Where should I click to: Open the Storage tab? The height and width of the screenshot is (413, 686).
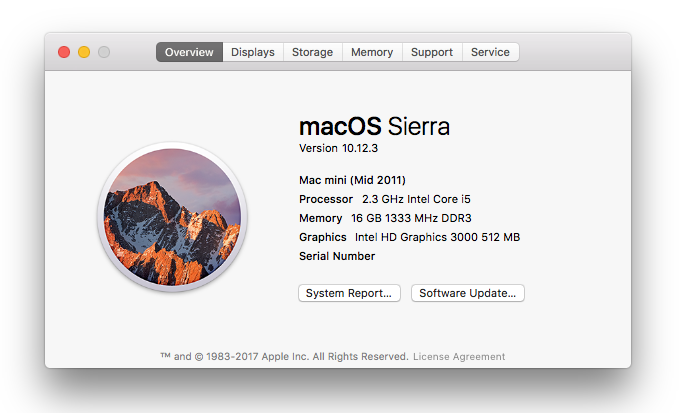coord(312,52)
